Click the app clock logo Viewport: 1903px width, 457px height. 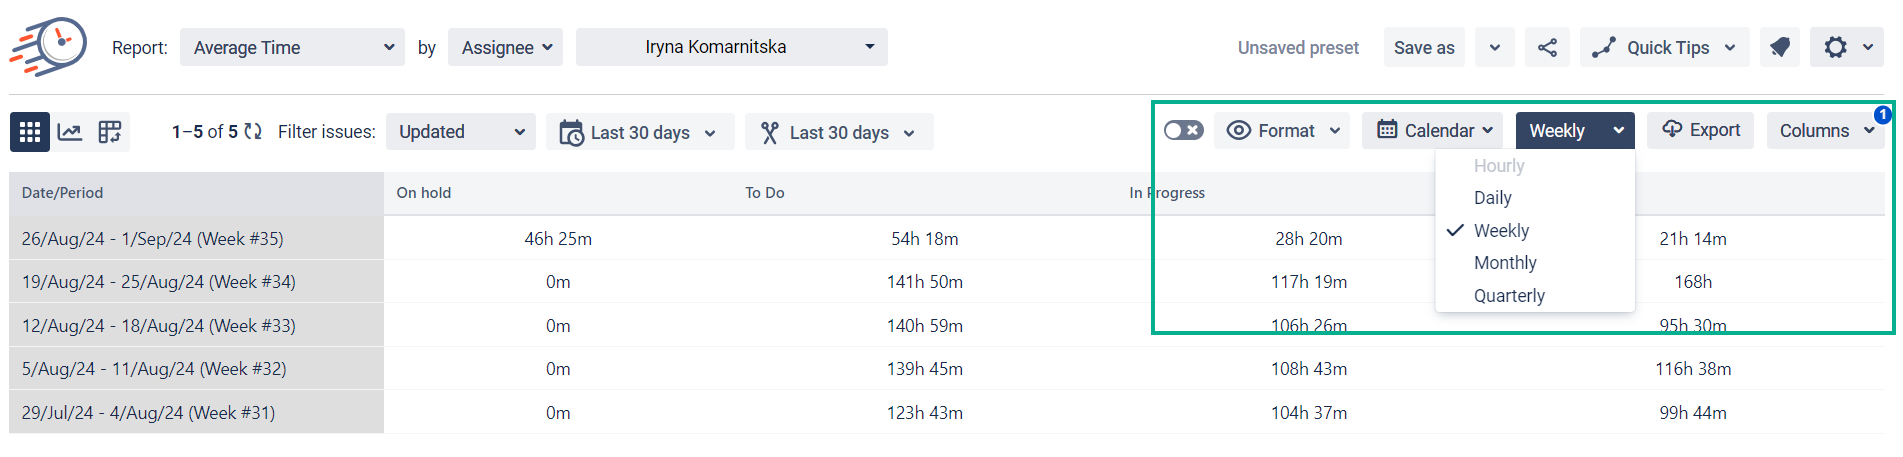click(x=50, y=46)
